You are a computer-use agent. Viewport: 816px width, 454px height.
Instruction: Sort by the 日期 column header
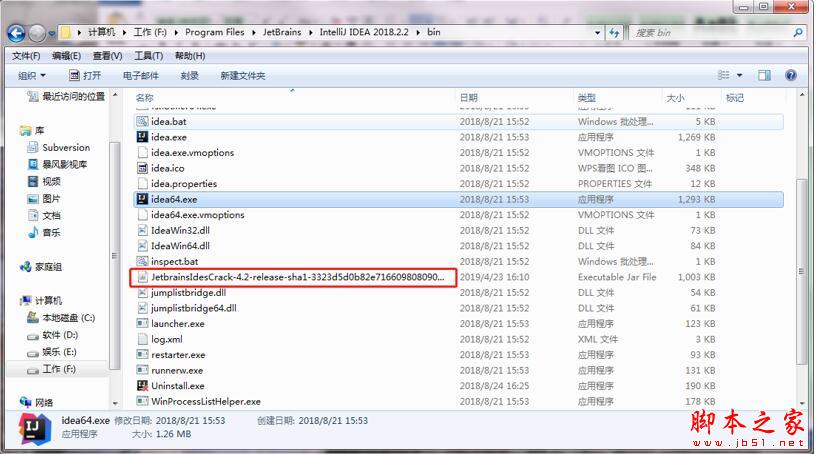coord(468,97)
